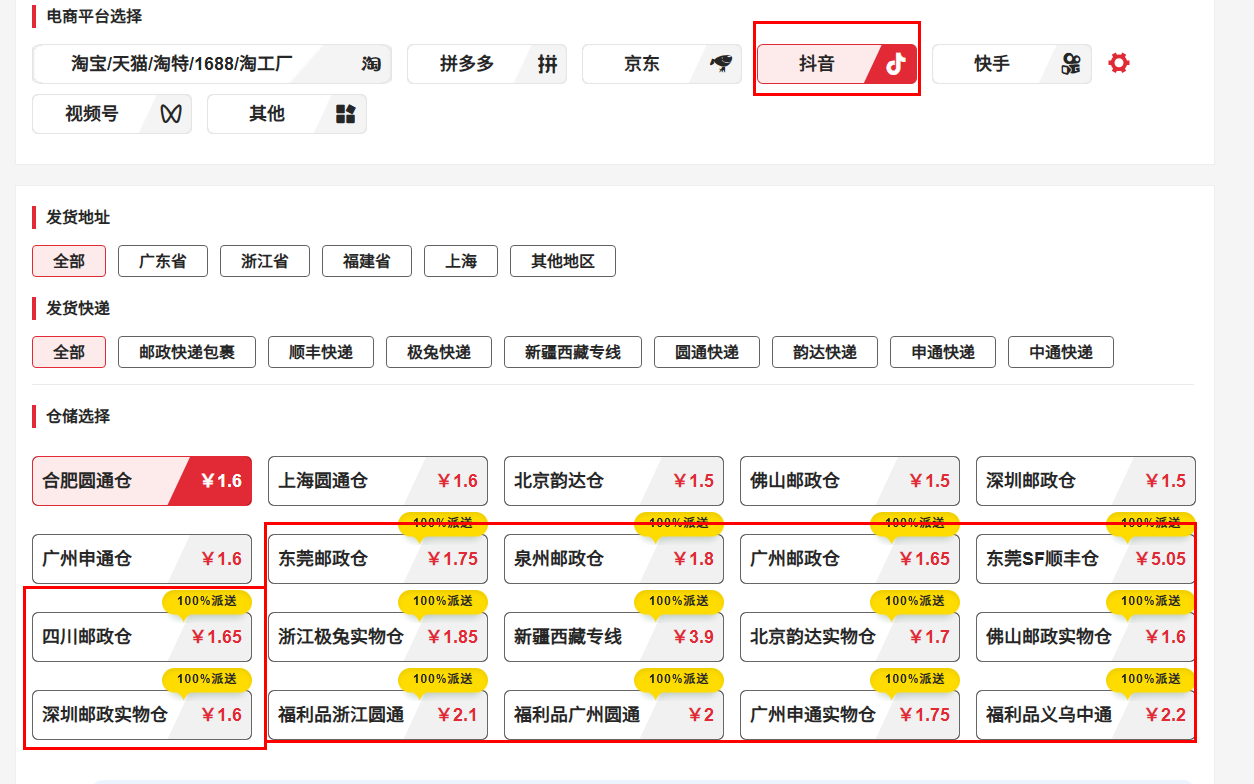The width and height of the screenshot is (1254, 784).
Task: Choose the 极兔快递 courier filter
Action: click(439, 352)
